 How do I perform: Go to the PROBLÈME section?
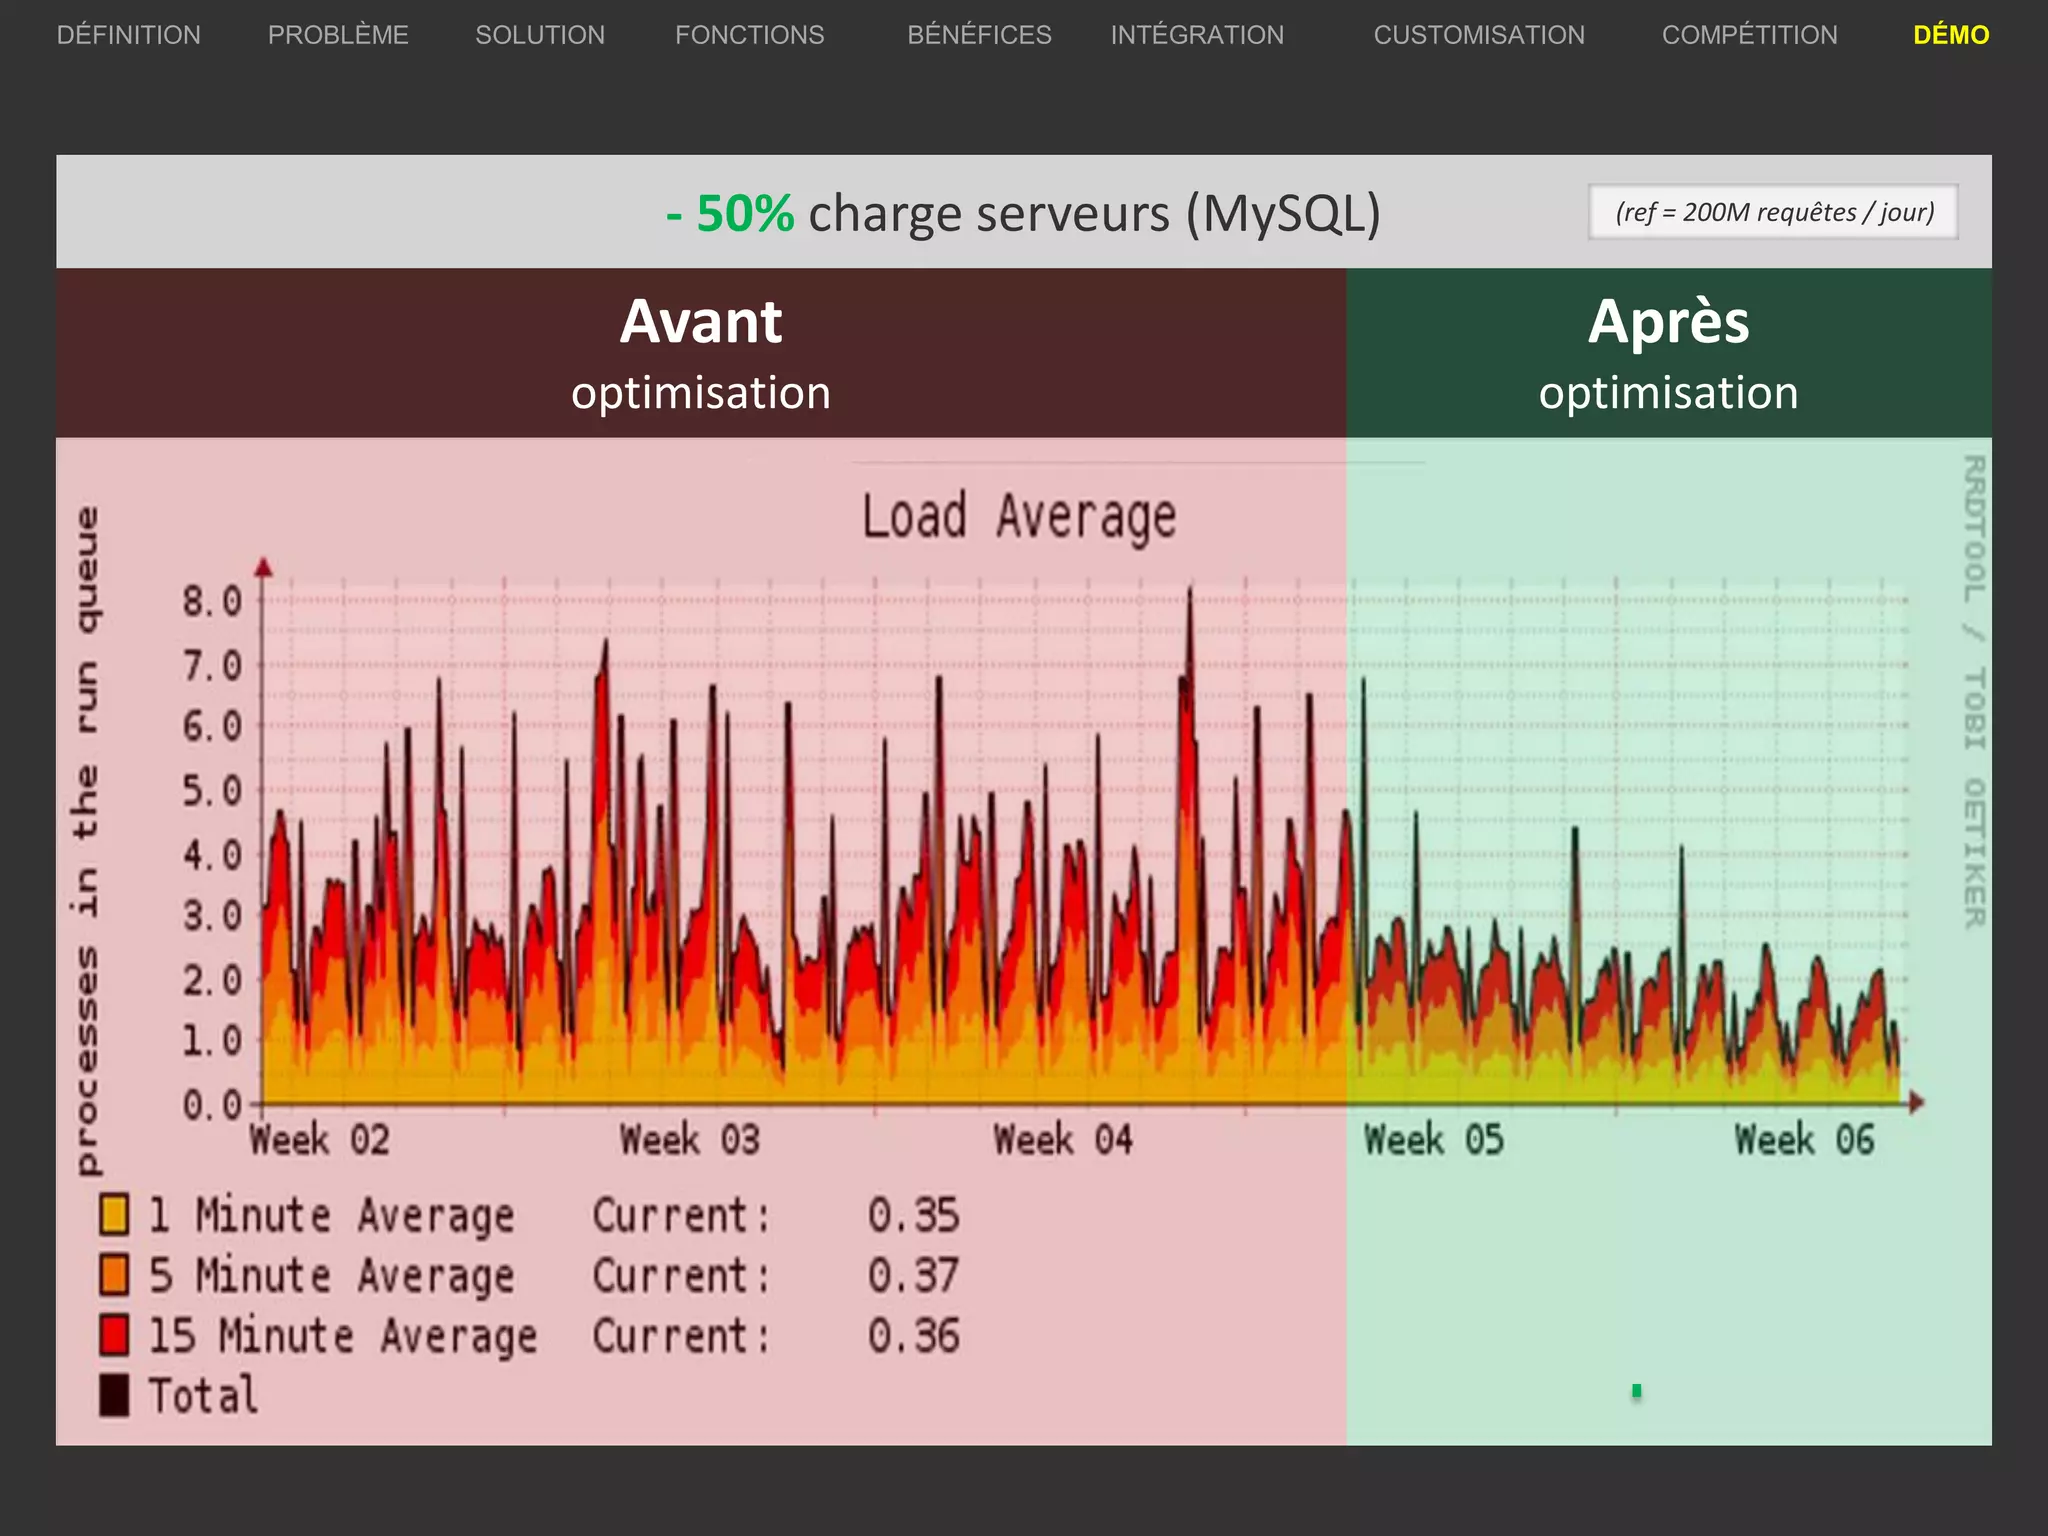338,35
